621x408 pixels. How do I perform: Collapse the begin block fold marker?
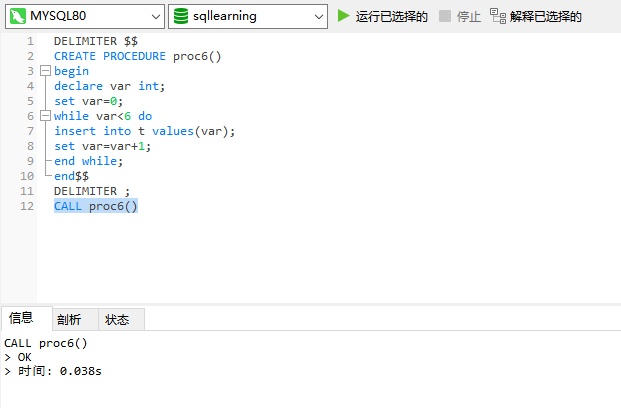(46, 71)
